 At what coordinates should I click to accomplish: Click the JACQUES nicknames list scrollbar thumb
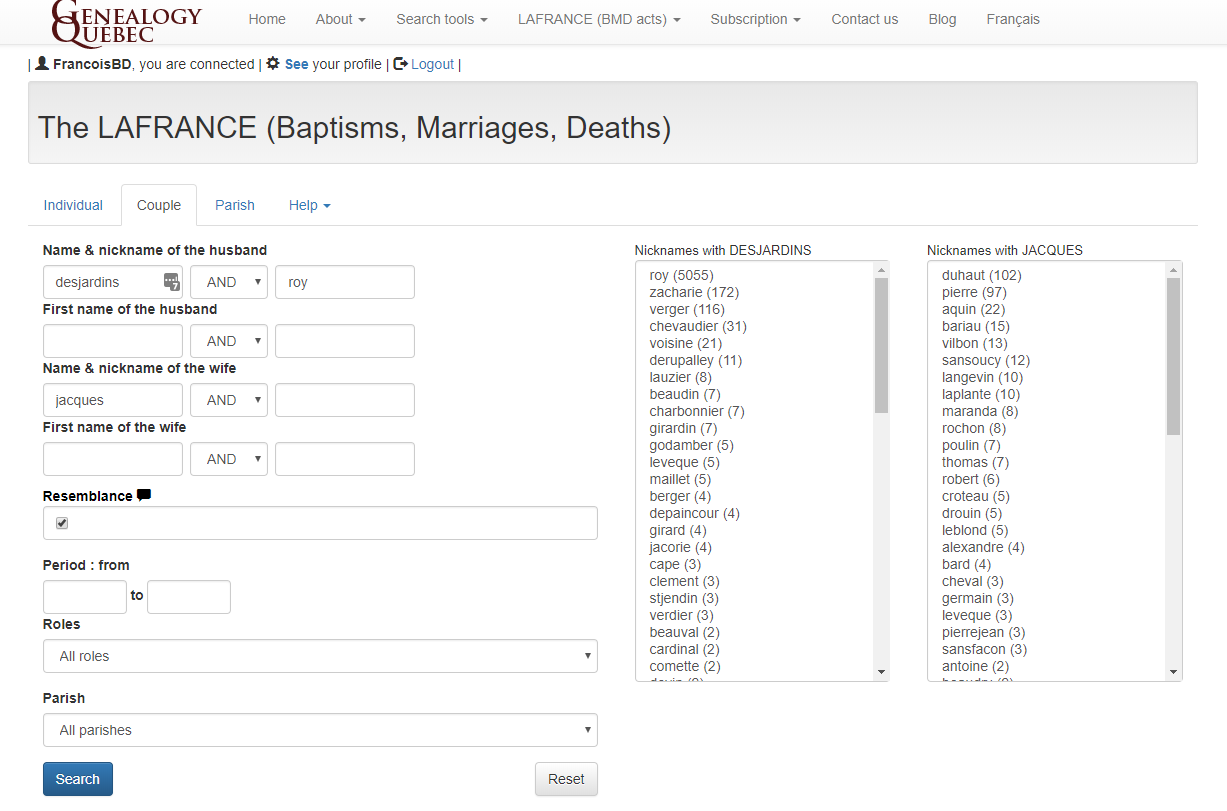(x=1174, y=356)
